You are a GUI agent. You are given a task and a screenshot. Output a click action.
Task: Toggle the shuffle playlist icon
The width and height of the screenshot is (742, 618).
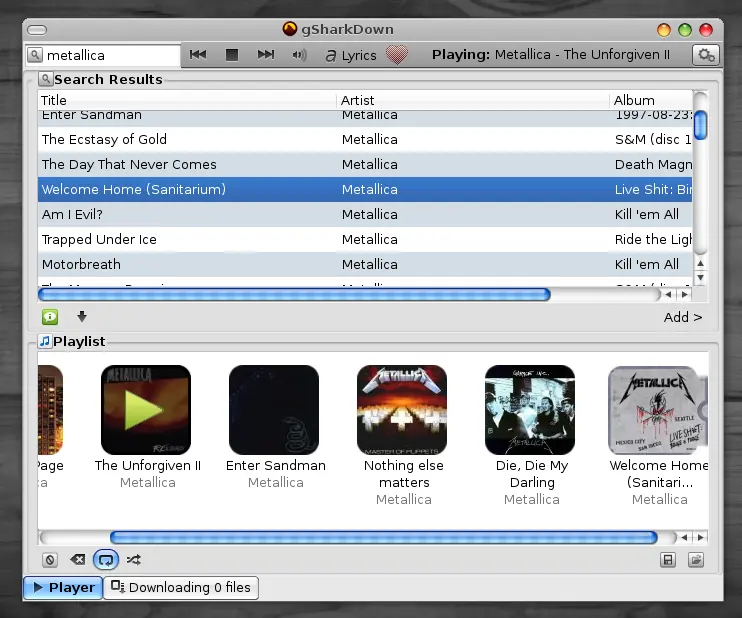[133, 560]
